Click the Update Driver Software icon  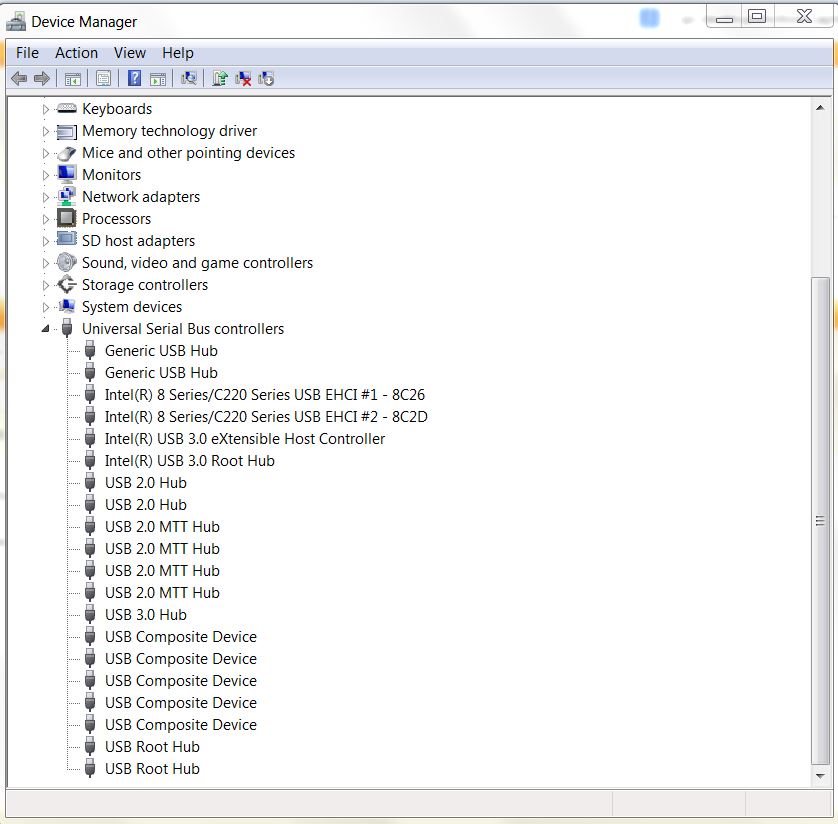(x=220, y=79)
